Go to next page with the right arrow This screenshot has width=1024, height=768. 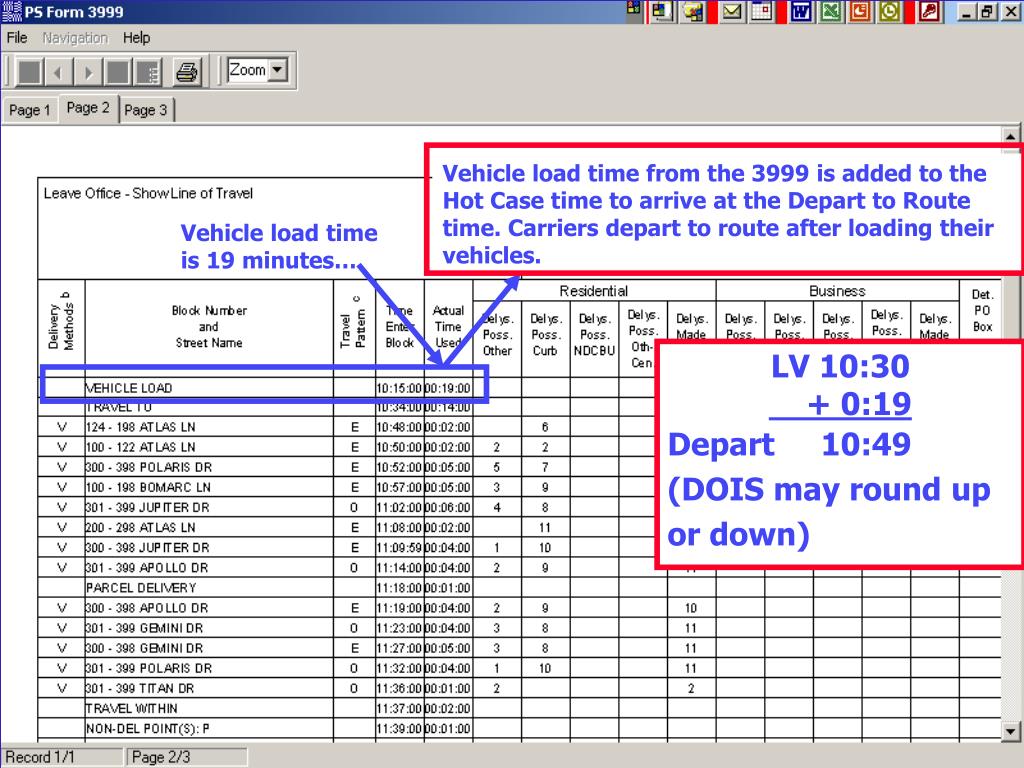[89, 72]
